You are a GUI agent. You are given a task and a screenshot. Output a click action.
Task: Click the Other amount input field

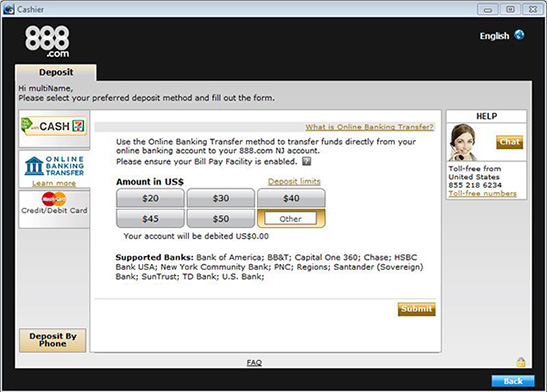(291, 219)
